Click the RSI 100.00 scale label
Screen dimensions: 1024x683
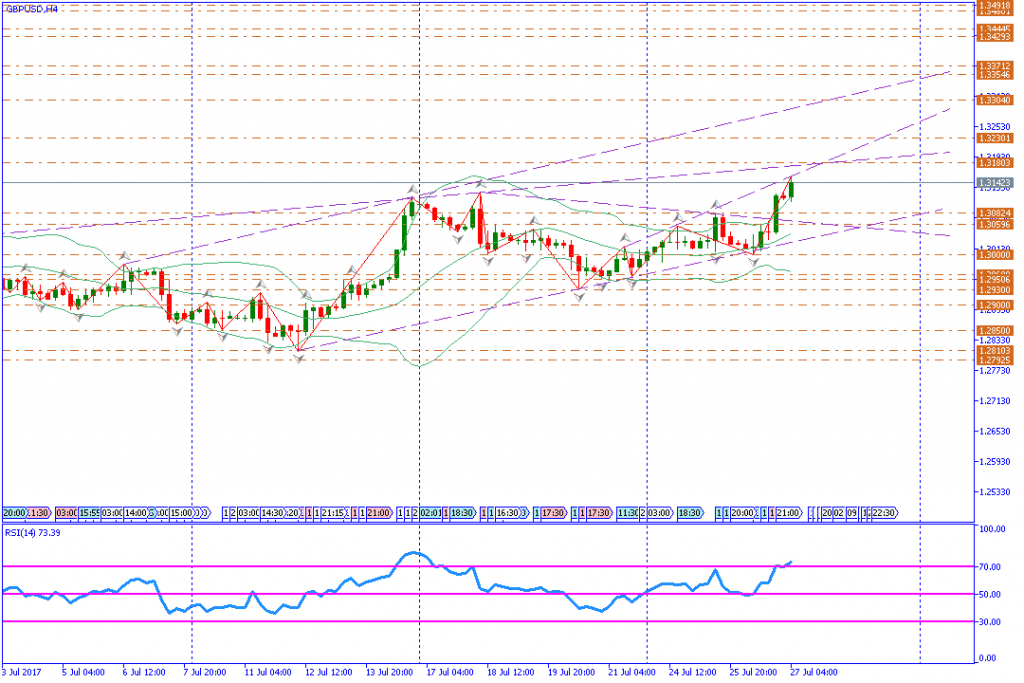(x=993, y=529)
